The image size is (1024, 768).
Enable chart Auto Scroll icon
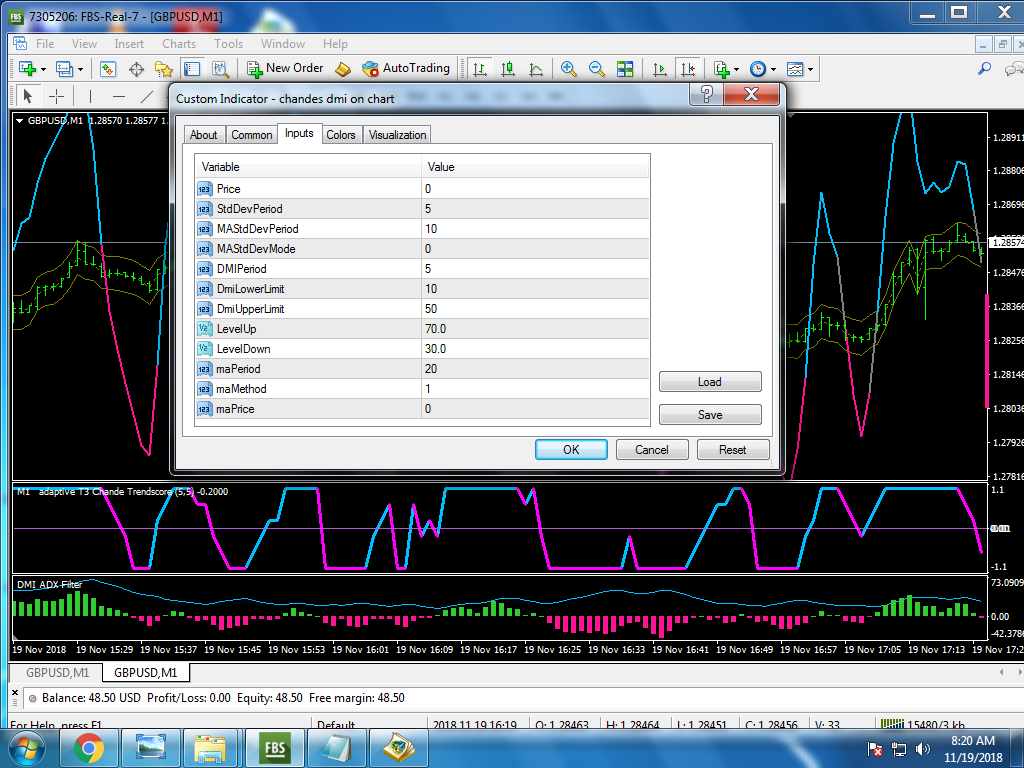click(x=660, y=69)
